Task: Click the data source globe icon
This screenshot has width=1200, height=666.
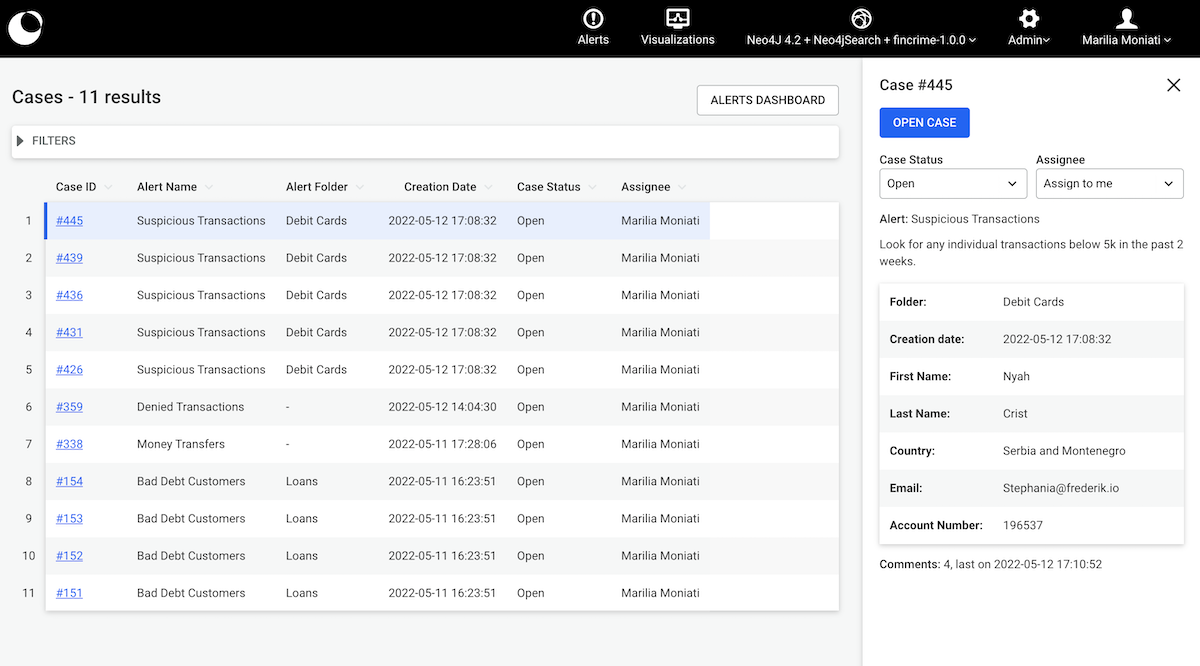Action: (861, 18)
